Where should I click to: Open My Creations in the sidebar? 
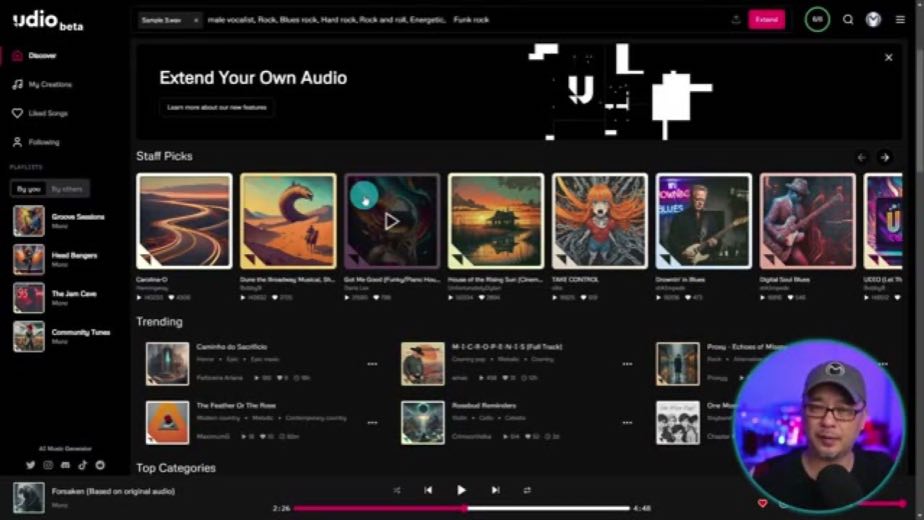click(42, 84)
